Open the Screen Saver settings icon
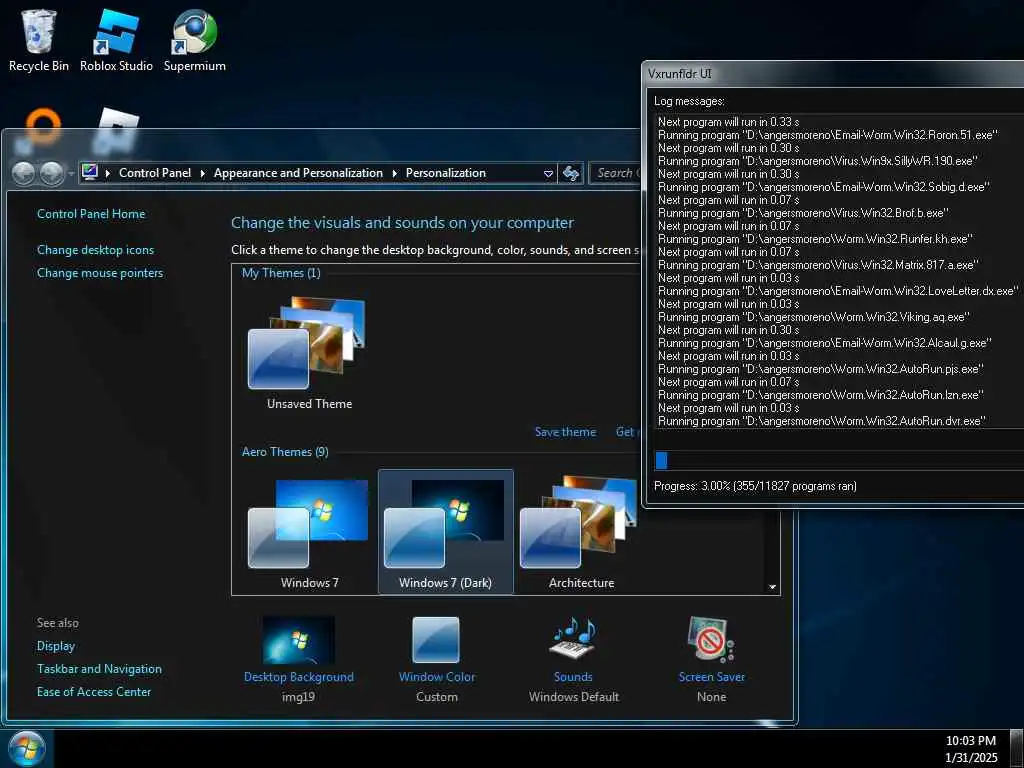This screenshot has height=768, width=1024. click(711, 639)
